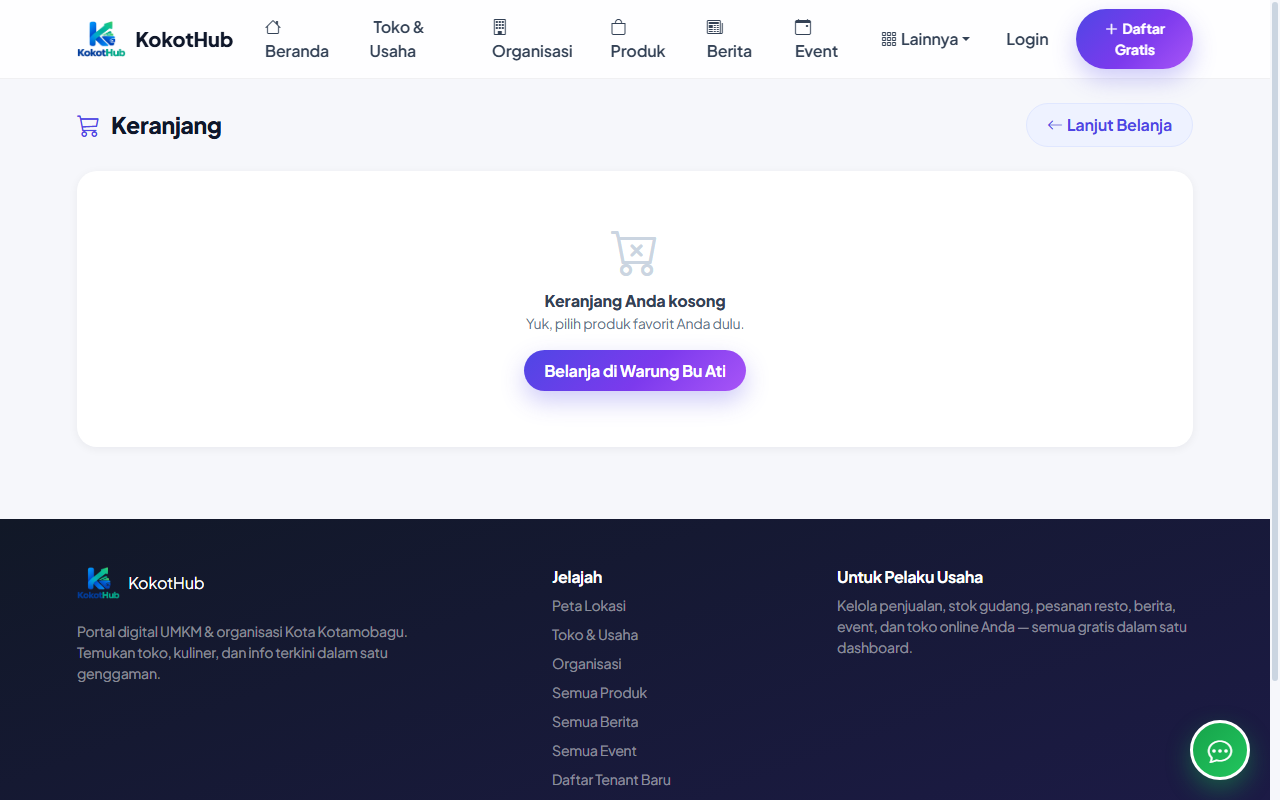Open the Event nav item
1280x800 pixels.
[816, 39]
